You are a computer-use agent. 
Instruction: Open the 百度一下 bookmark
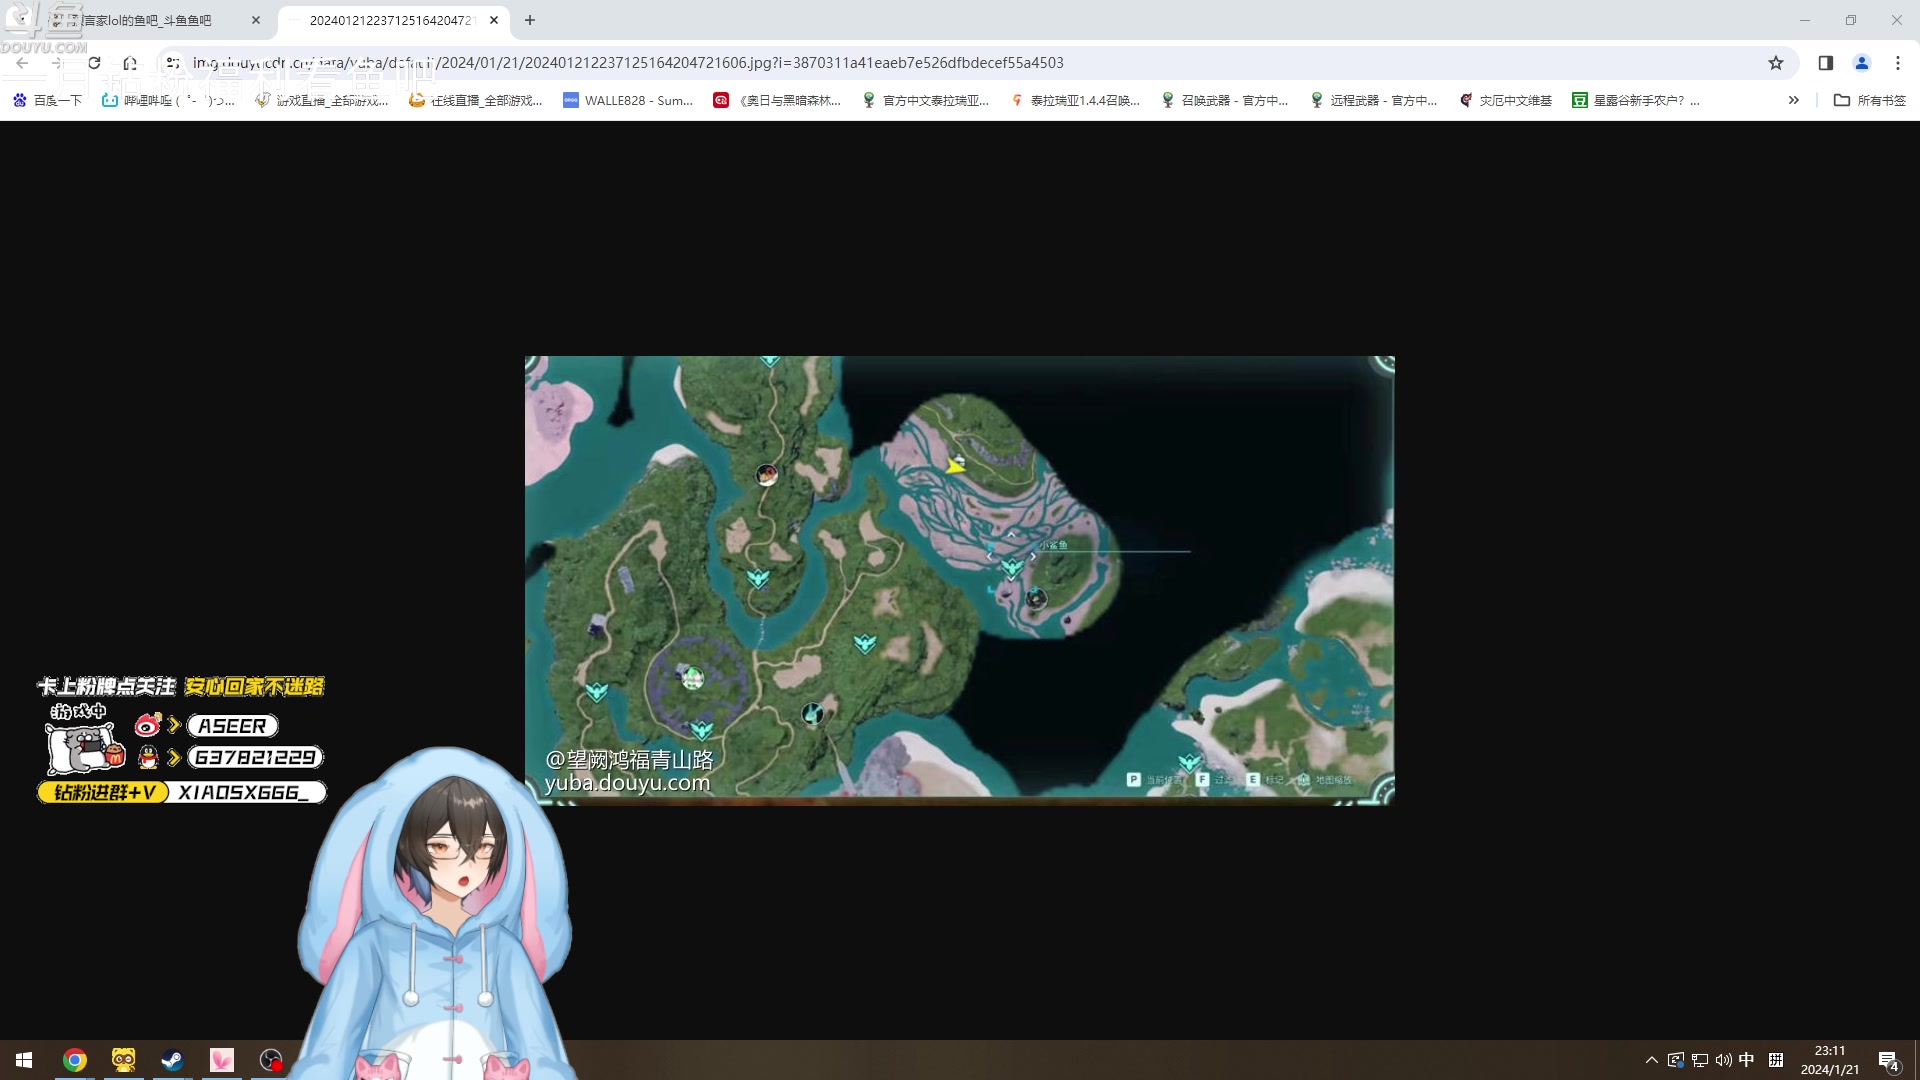47,100
